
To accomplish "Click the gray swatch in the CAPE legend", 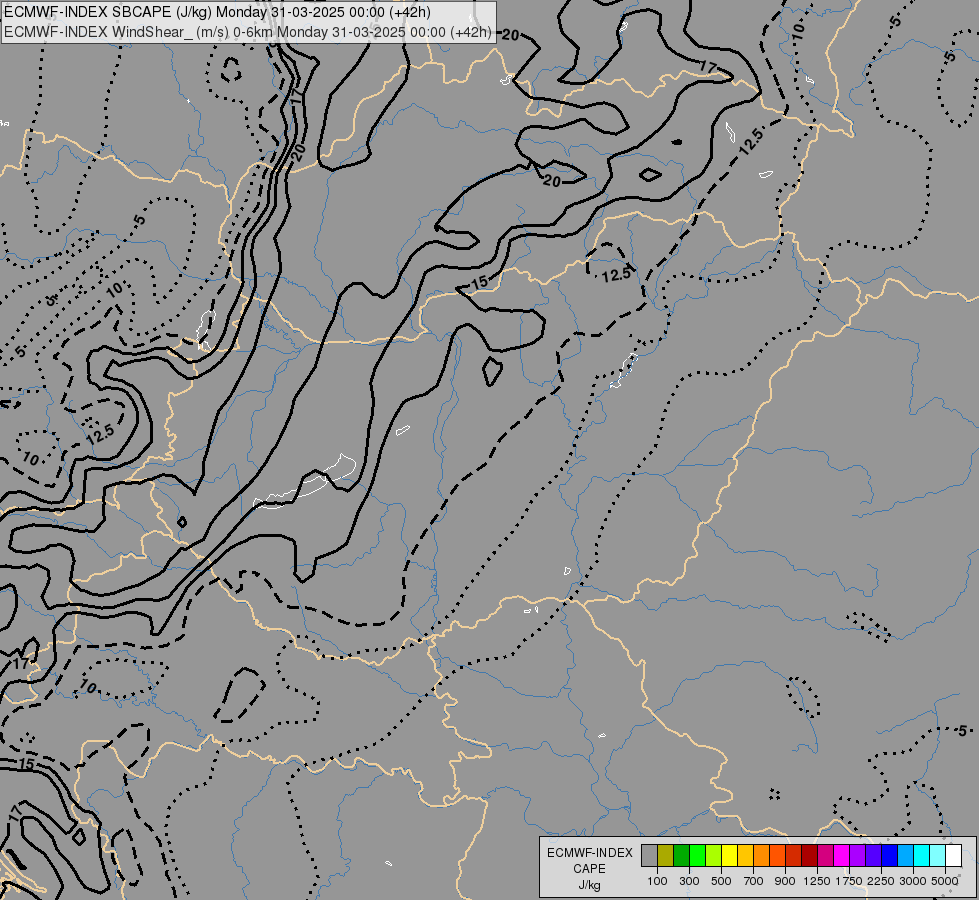I will tap(650, 856).
